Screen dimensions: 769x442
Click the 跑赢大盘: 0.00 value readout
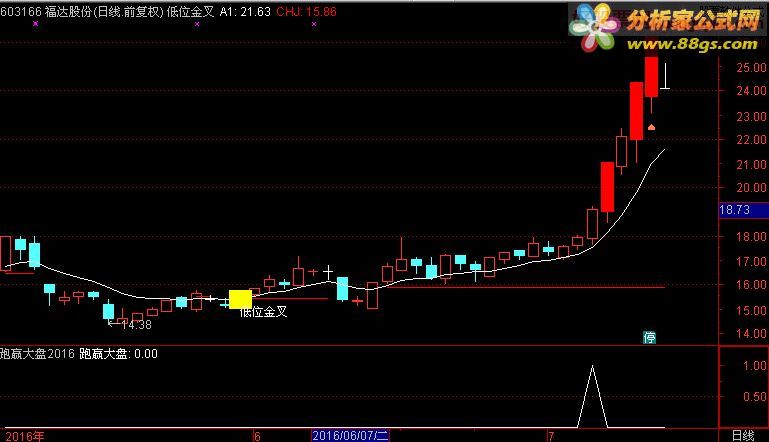119,354
